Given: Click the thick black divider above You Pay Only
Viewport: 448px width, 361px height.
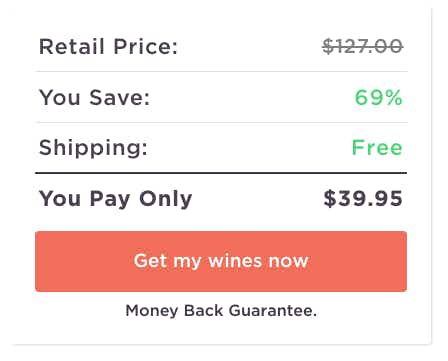Looking at the screenshot, I should 221,173.
